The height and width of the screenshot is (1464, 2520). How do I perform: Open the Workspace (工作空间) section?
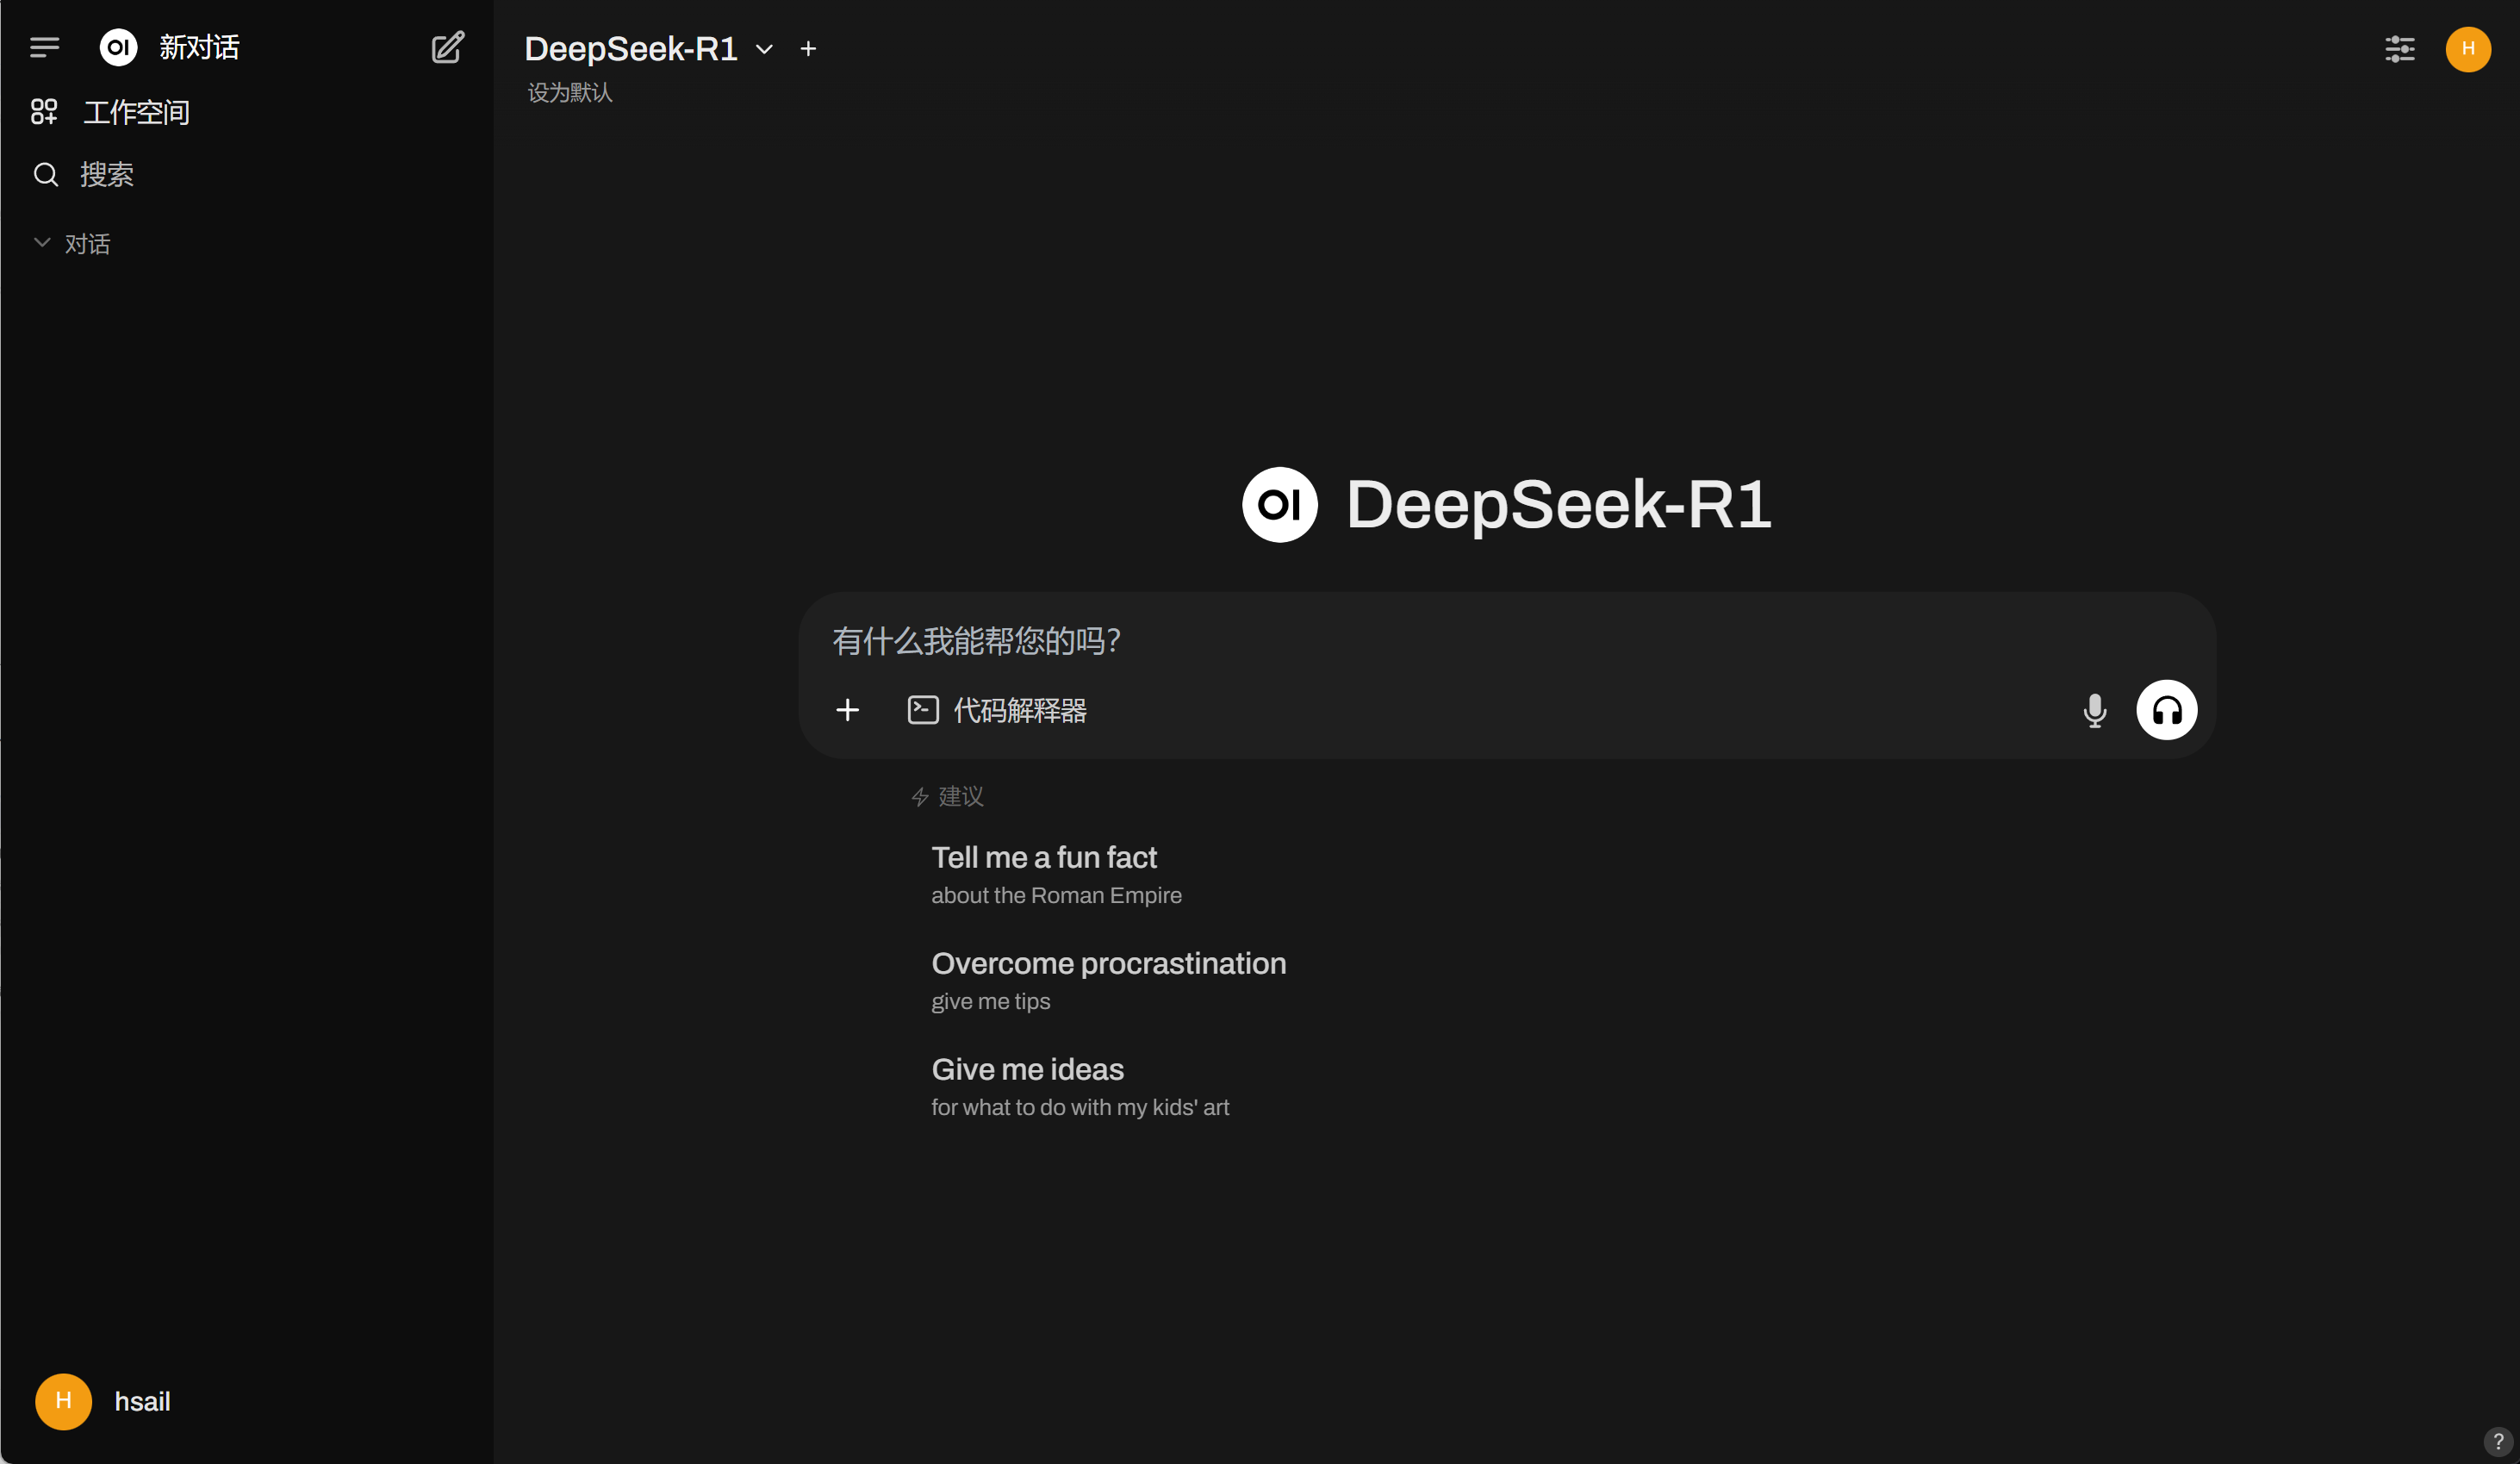point(135,112)
